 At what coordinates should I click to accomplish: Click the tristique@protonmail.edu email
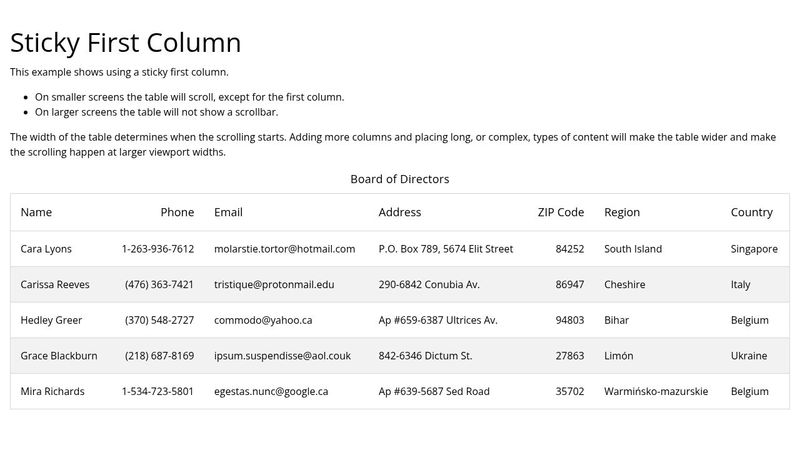pos(274,285)
